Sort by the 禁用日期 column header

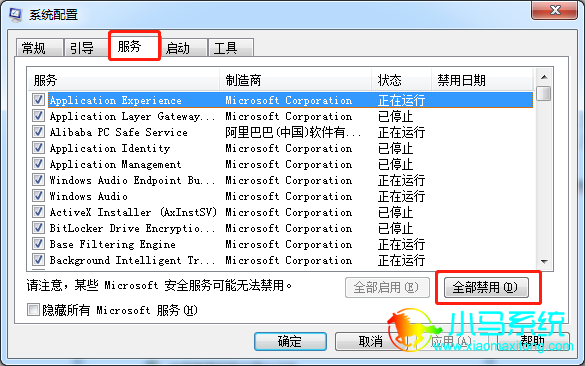click(x=482, y=80)
